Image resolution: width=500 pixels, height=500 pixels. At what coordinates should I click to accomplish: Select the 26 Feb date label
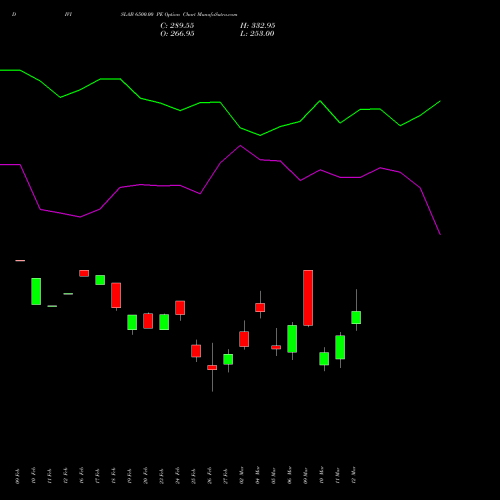(x=210, y=476)
